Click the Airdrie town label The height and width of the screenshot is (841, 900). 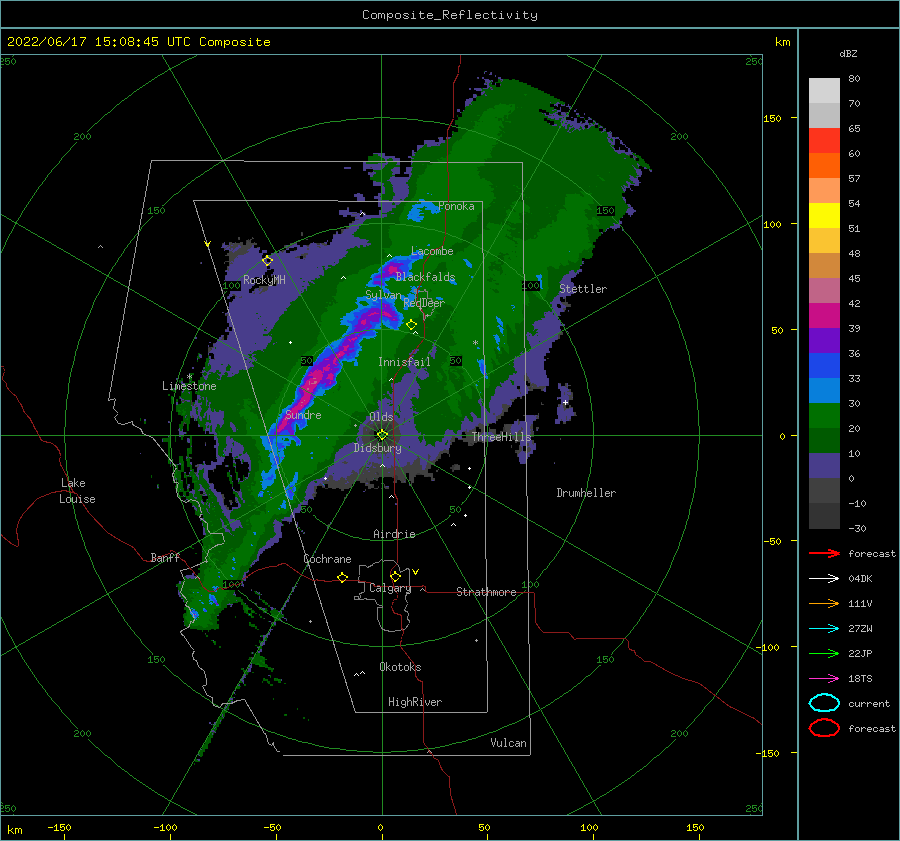tap(394, 534)
